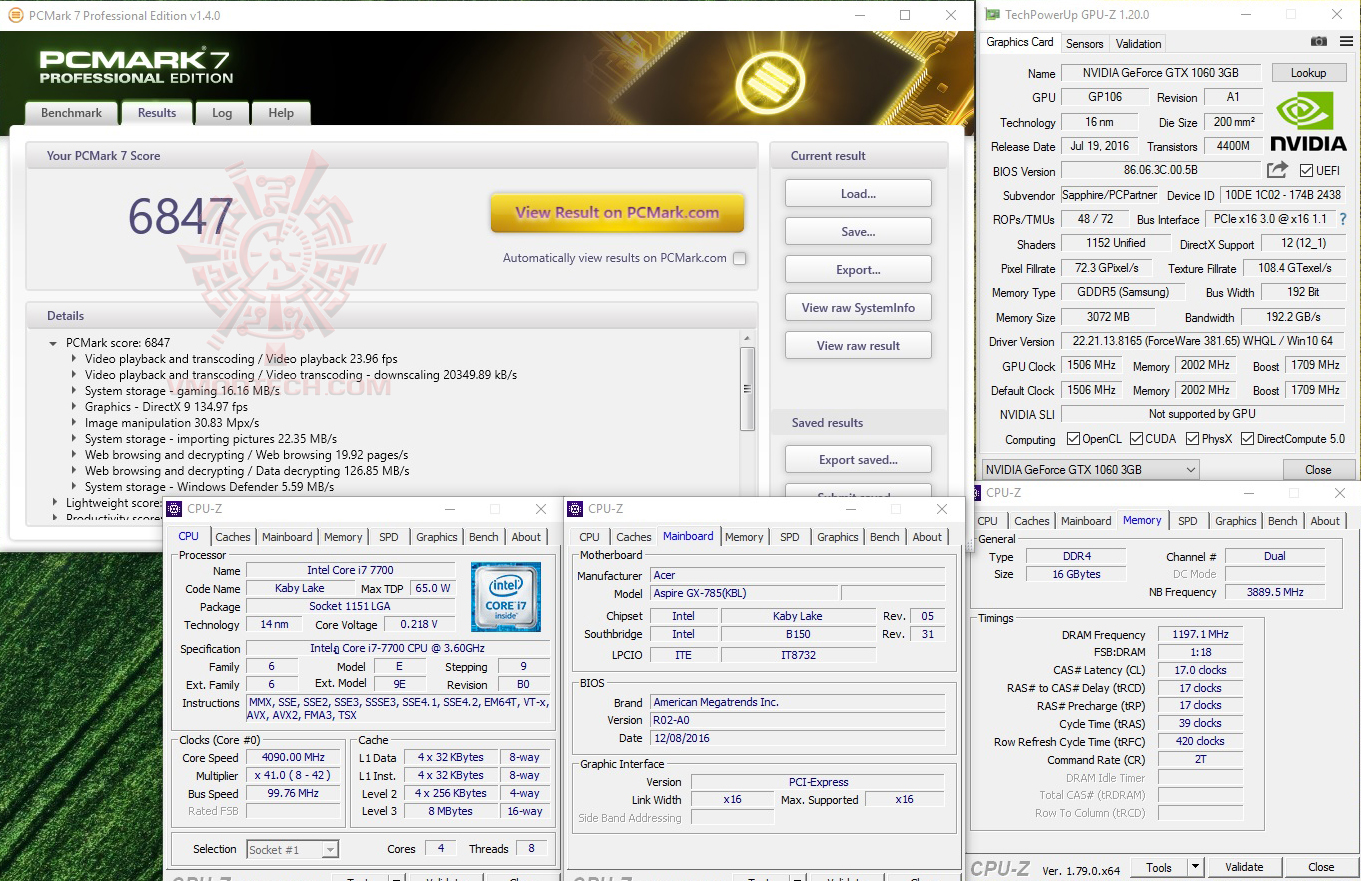1361x881 pixels.
Task: Click the Intel Core i7 badge in CPU-Z
Action: coord(506,597)
